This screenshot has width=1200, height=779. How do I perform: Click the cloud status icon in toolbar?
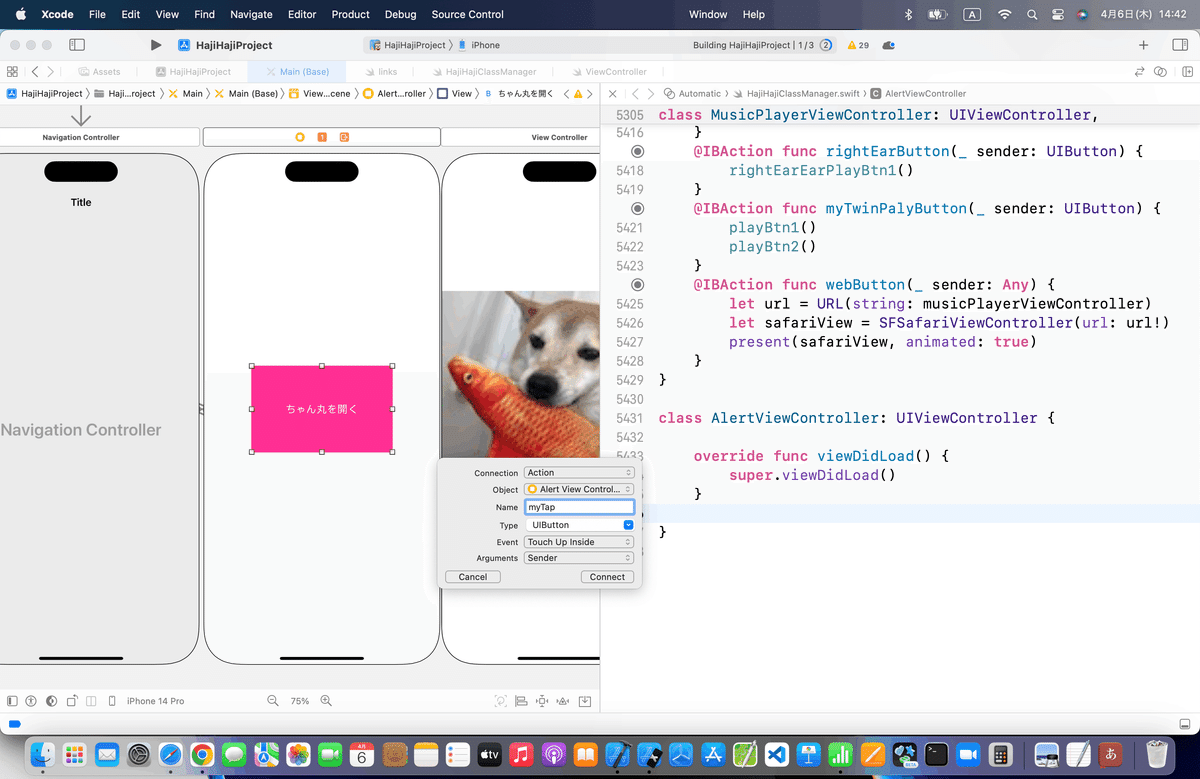(888, 45)
